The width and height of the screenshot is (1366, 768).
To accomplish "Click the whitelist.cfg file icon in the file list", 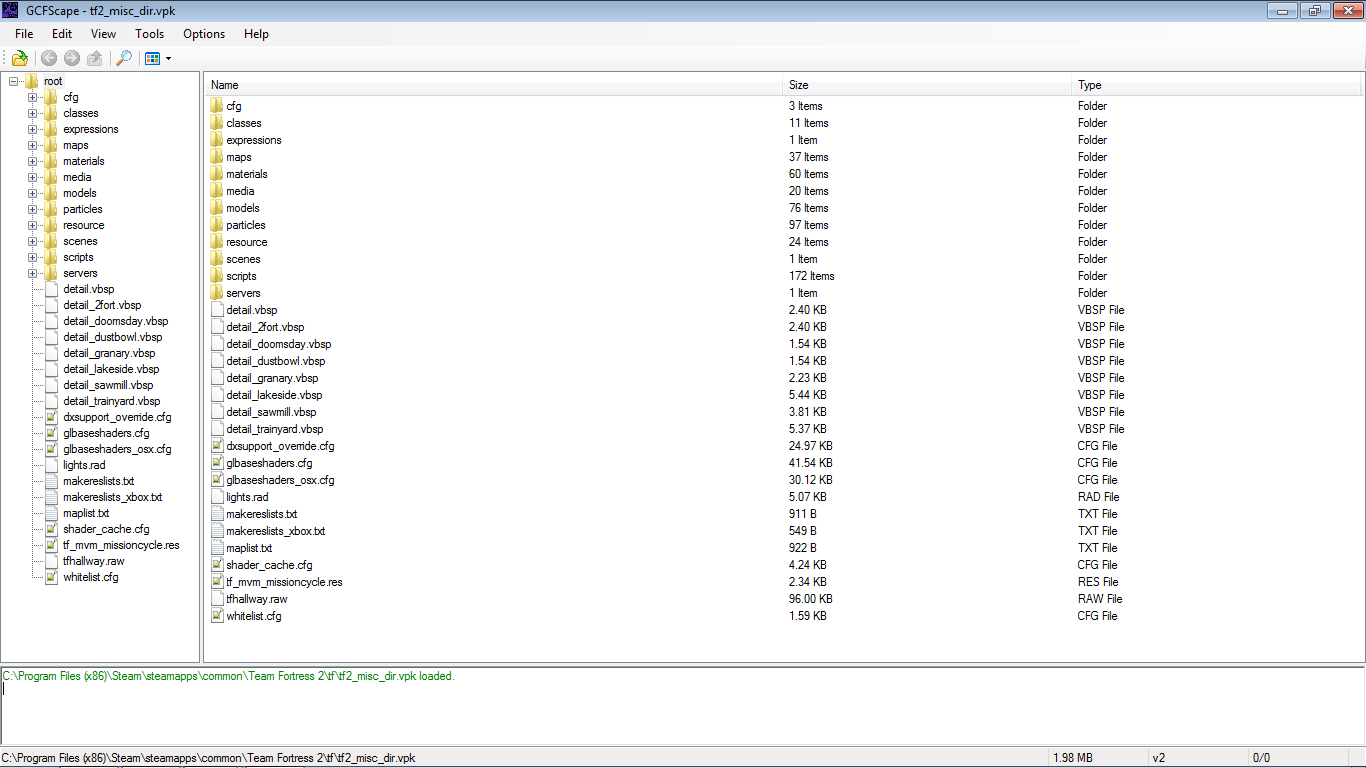I will (x=217, y=616).
